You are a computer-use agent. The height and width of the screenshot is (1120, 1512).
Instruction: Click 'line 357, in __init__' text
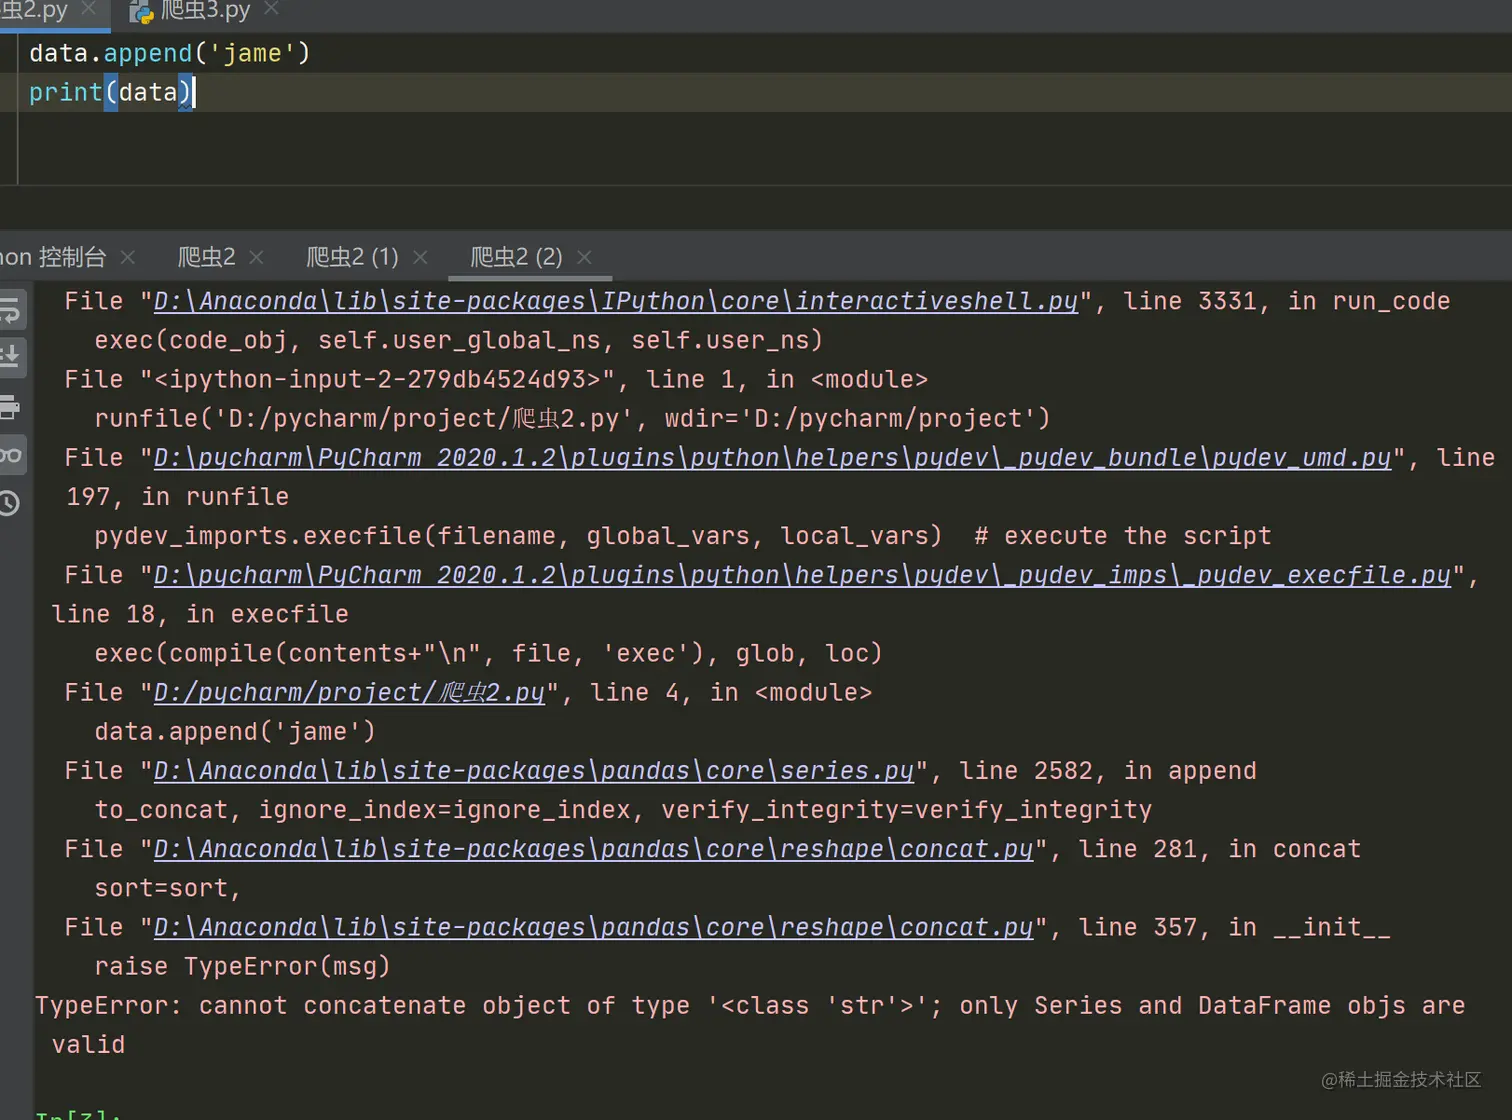point(1234,927)
